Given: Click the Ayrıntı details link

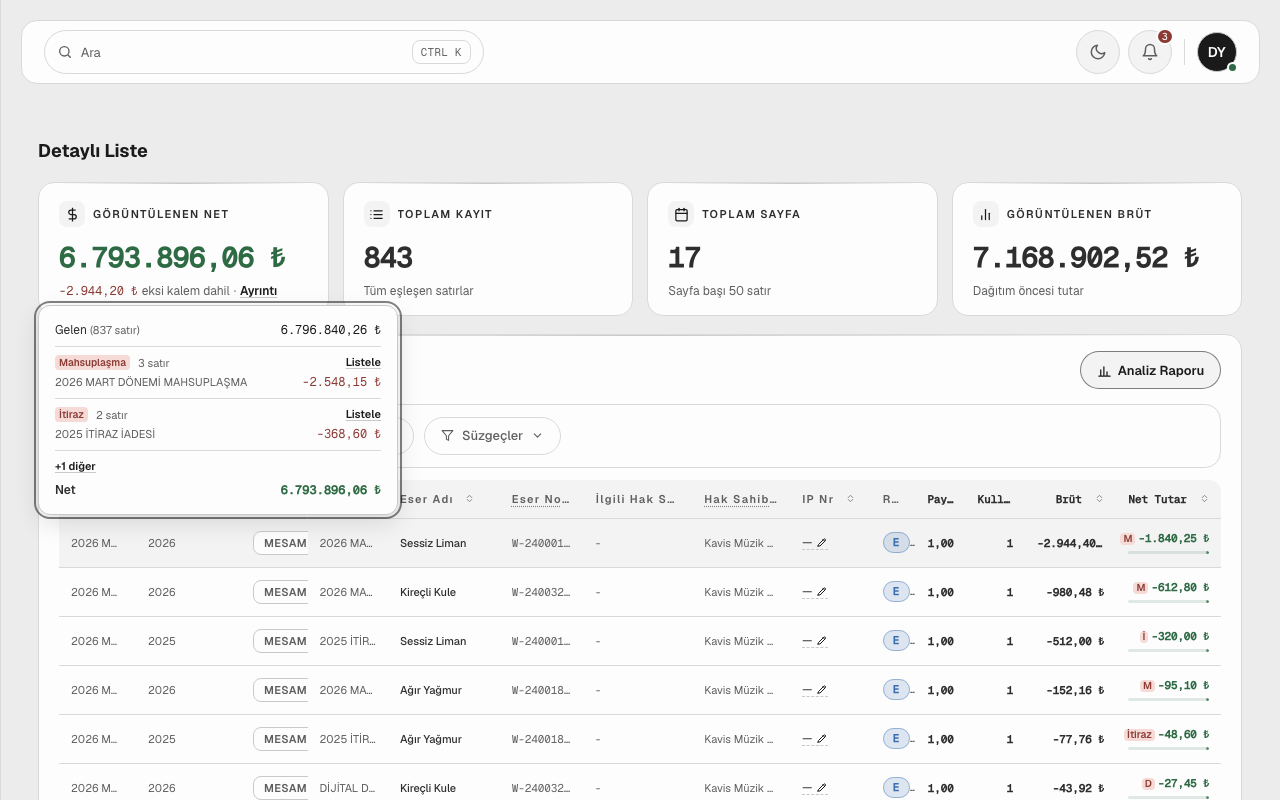Looking at the screenshot, I should 259,291.
